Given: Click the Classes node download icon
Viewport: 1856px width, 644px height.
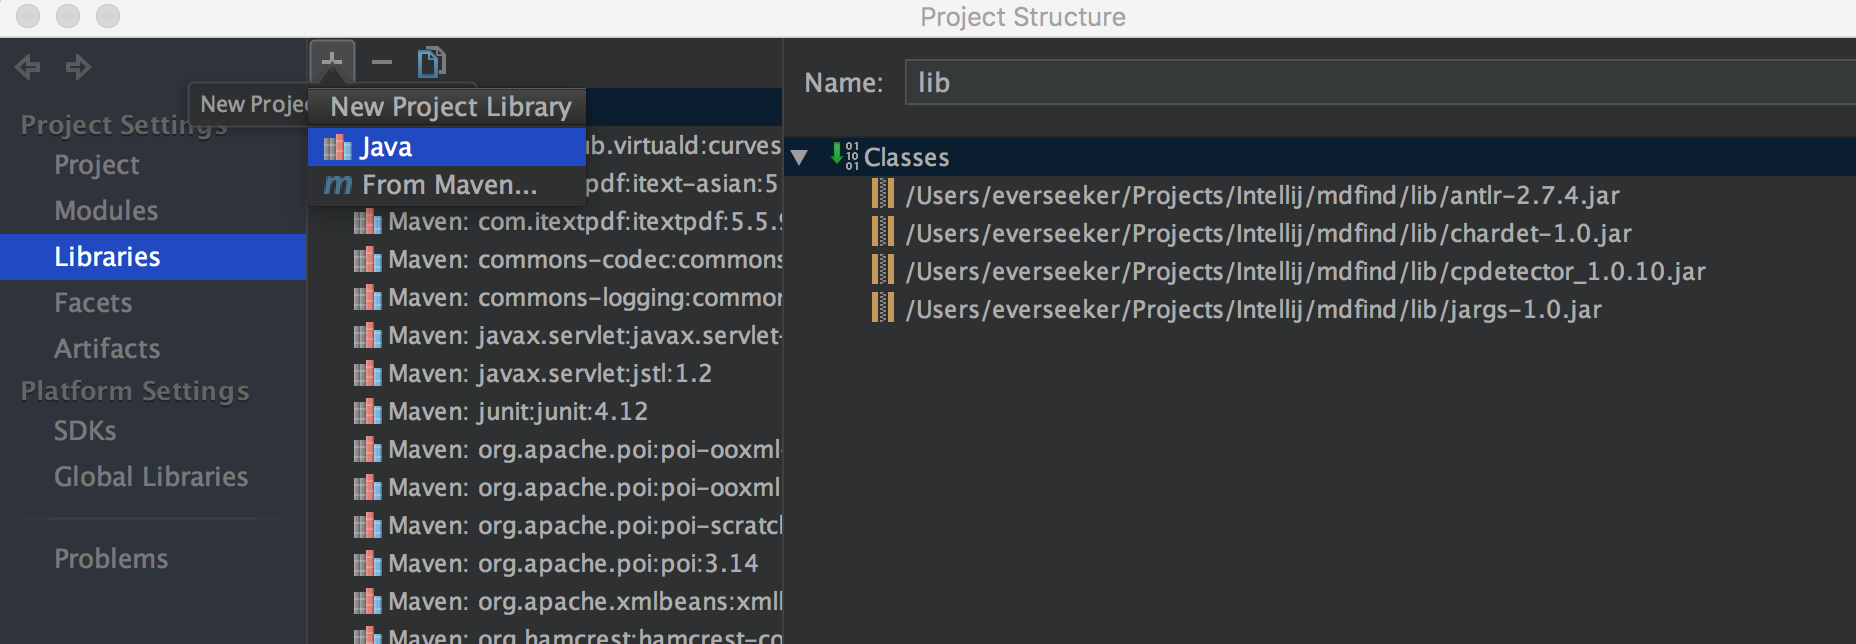Looking at the screenshot, I should (x=844, y=156).
